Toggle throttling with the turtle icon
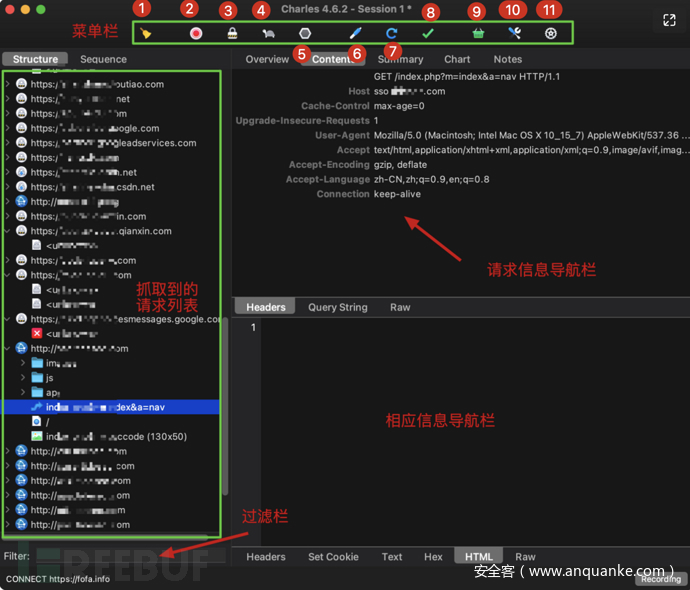This screenshot has height=590, width=690. click(x=268, y=33)
